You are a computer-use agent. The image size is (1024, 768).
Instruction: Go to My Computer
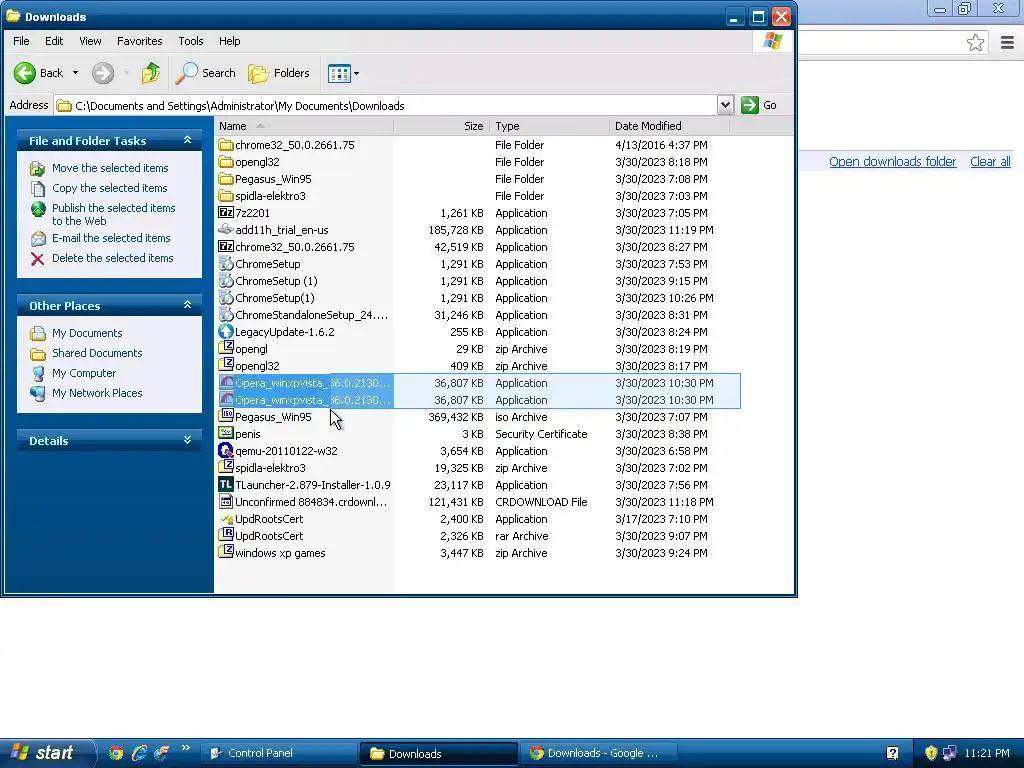(84, 373)
